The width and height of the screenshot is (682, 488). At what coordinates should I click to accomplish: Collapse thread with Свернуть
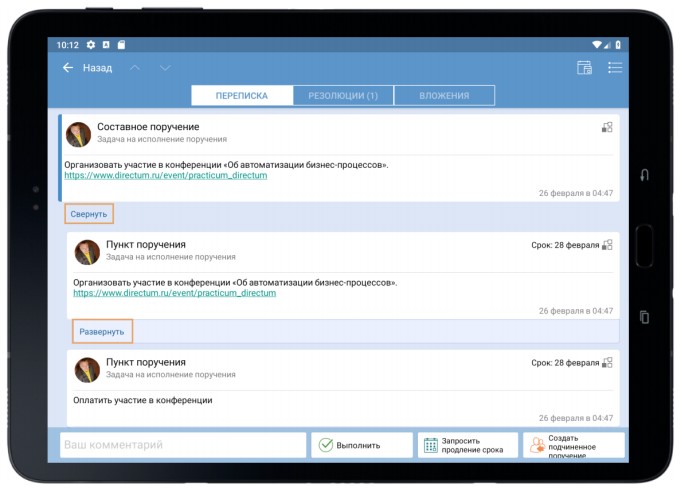[89, 214]
